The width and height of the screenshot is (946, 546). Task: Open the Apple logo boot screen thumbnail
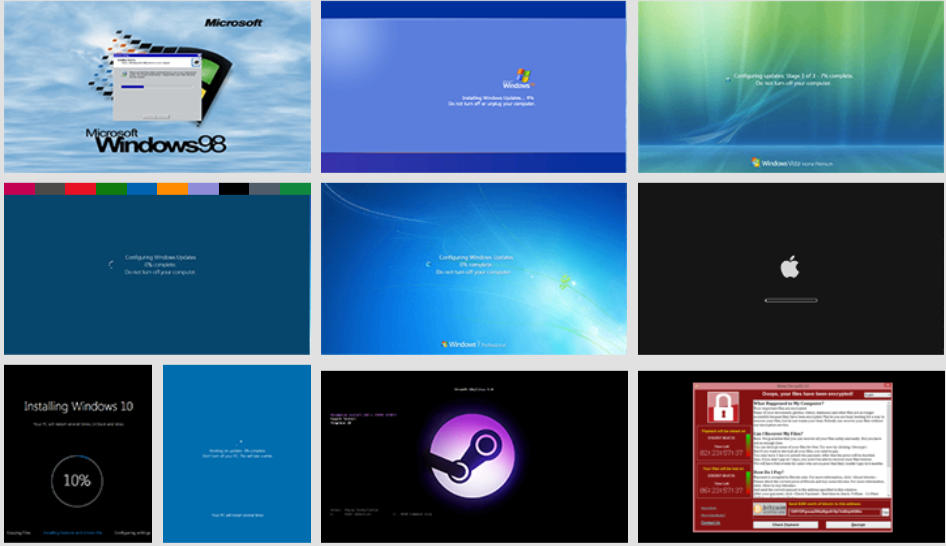point(791,268)
